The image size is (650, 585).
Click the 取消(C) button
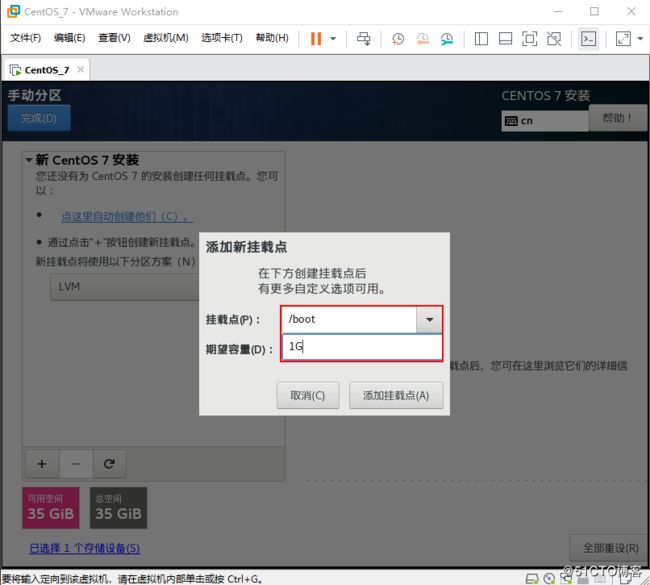[x=308, y=396]
